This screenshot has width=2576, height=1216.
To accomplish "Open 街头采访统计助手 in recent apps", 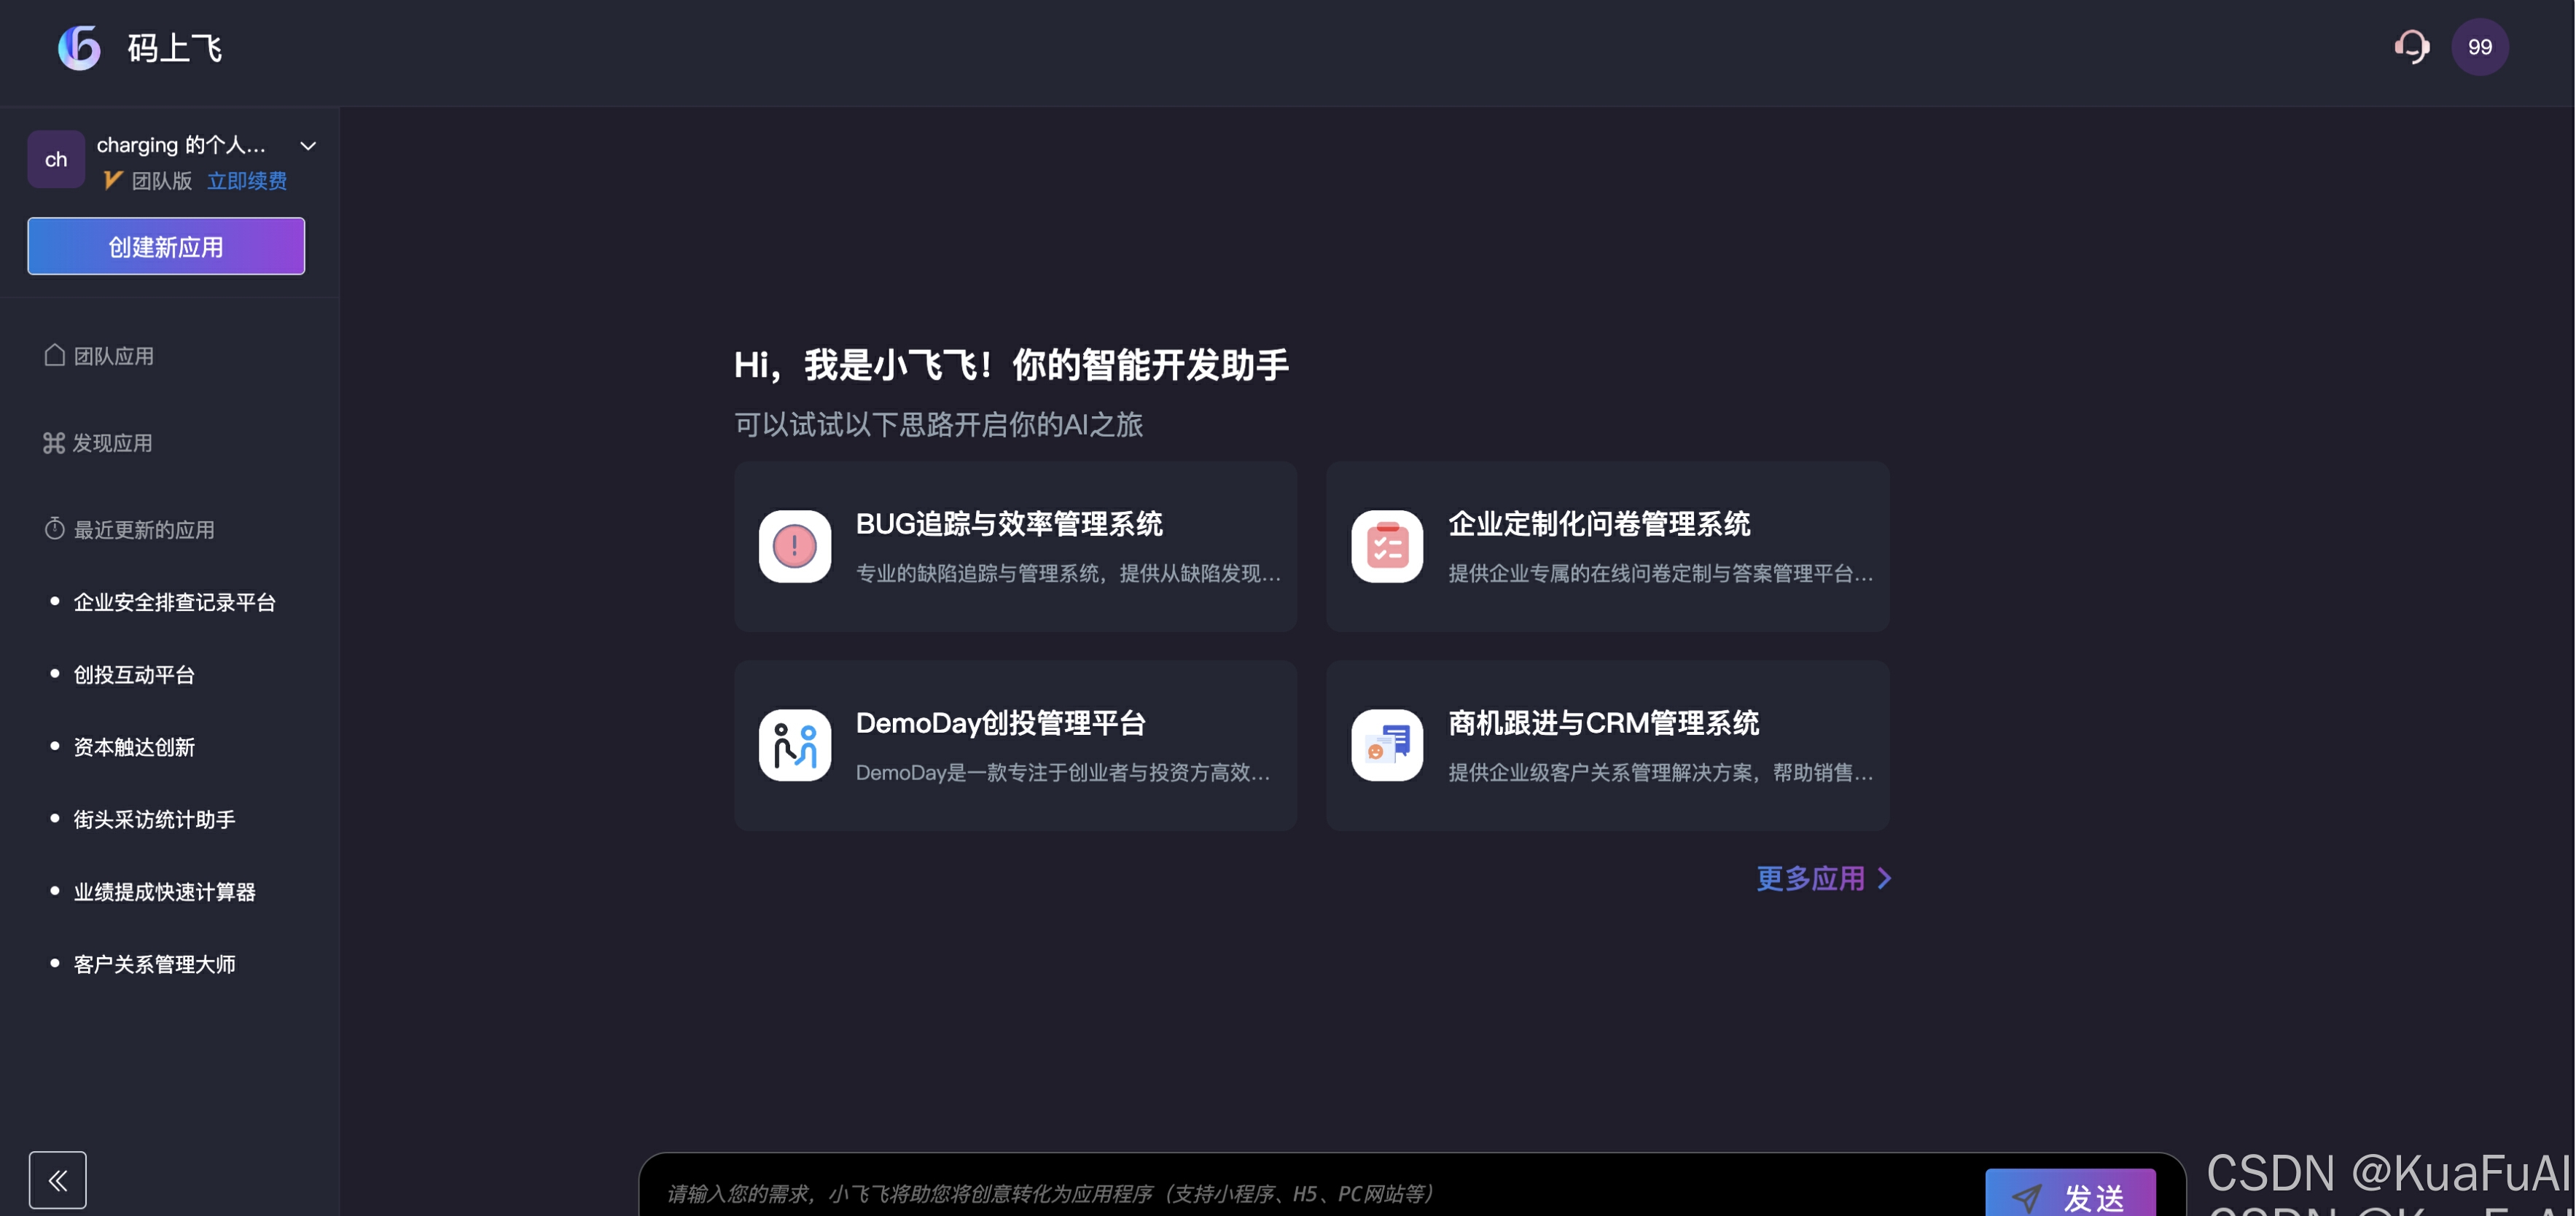I will tap(155, 819).
